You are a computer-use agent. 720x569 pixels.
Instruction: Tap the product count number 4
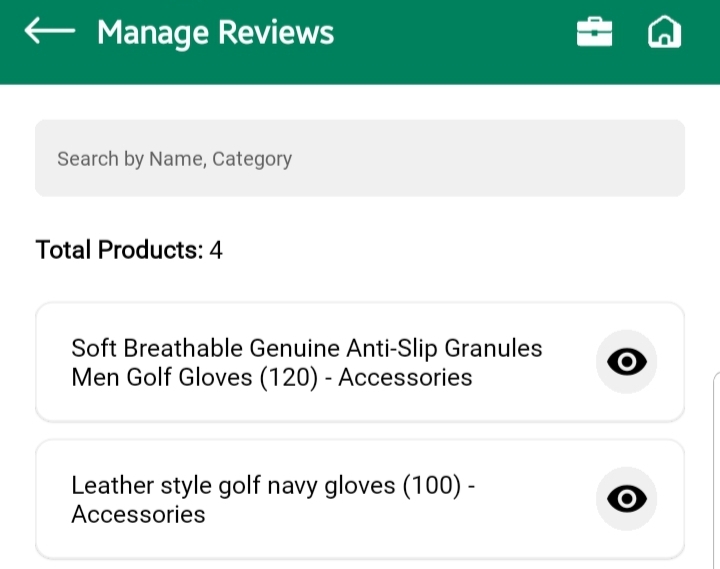tap(216, 250)
